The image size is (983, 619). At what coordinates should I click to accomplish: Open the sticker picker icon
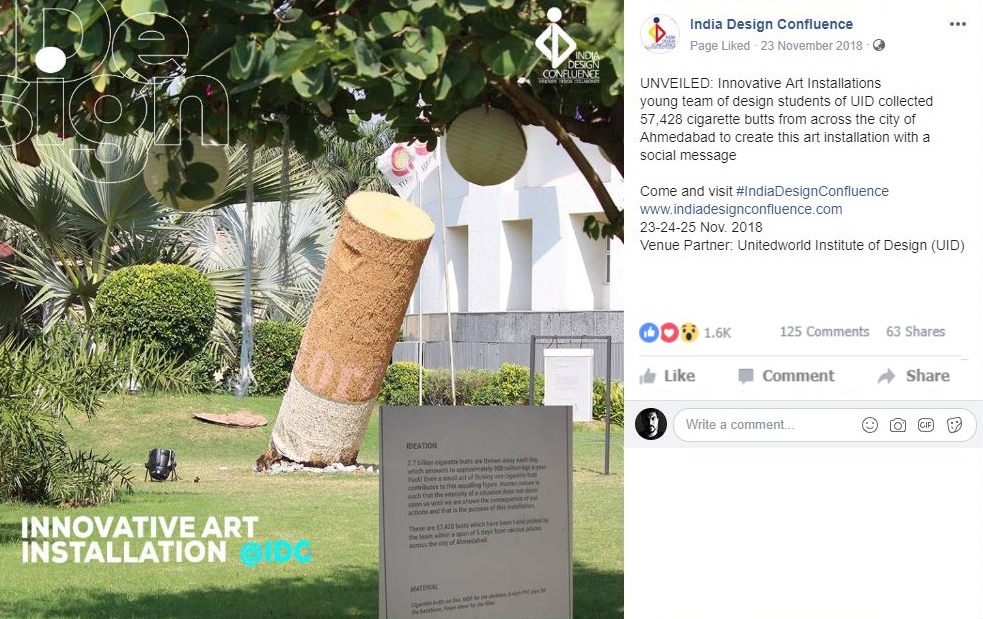click(x=954, y=425)
